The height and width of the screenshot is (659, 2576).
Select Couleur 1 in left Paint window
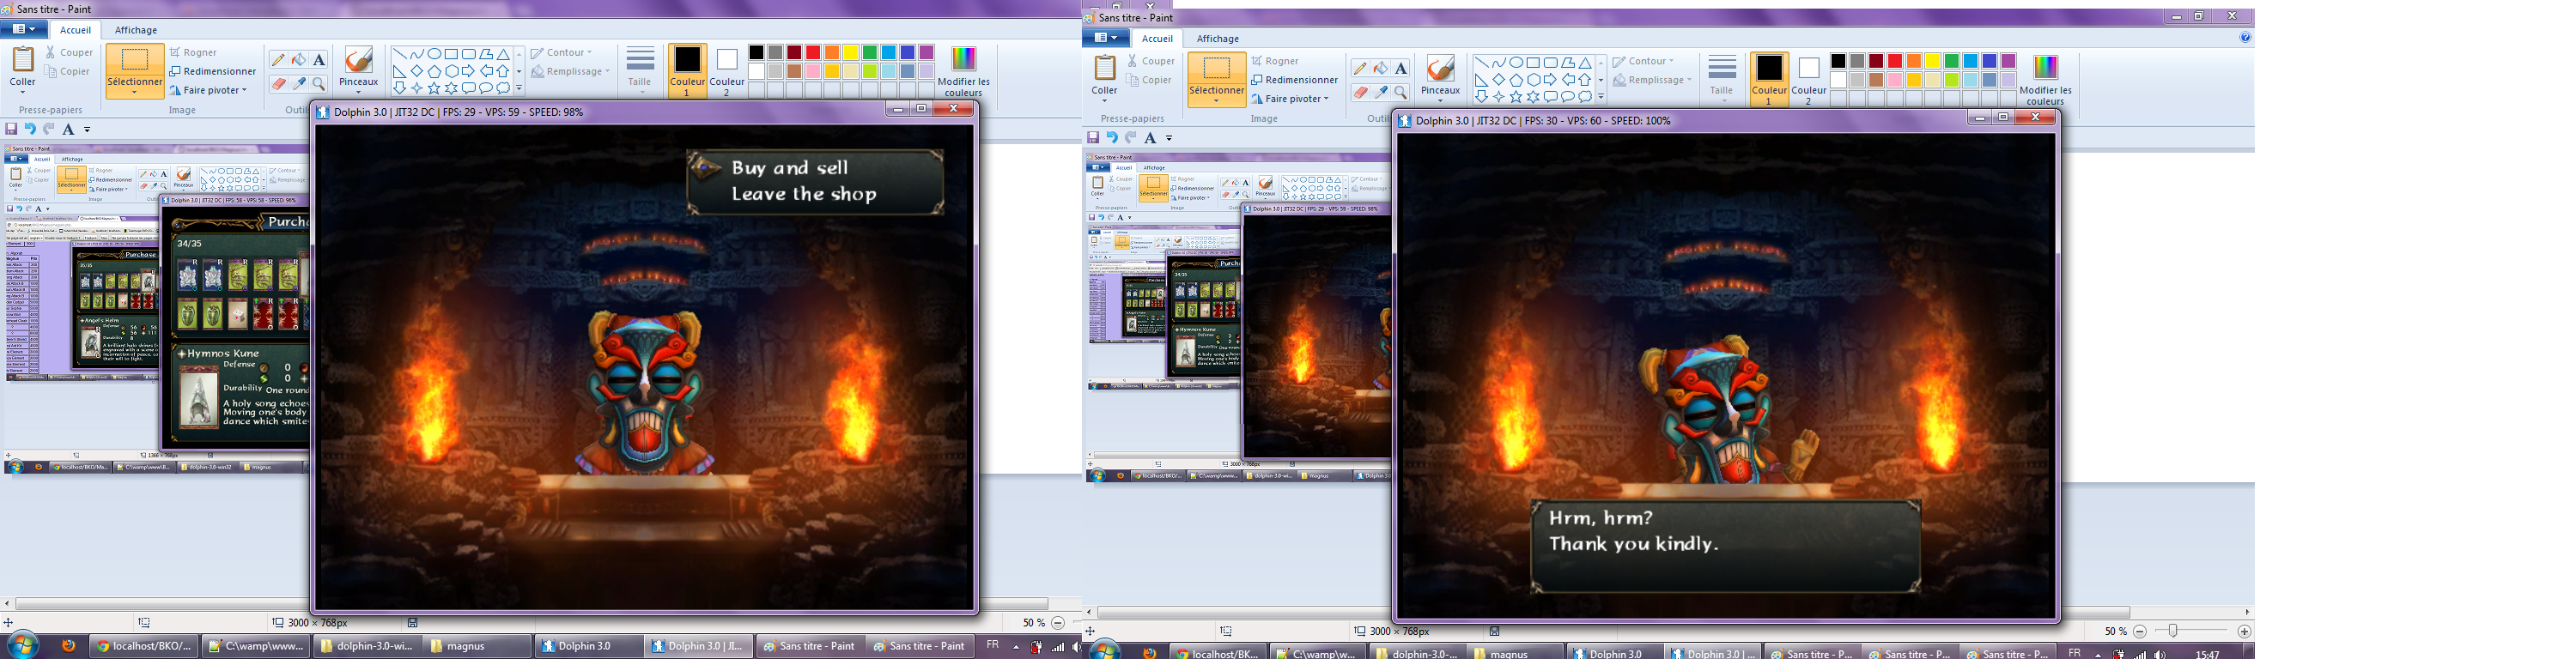(x=687, y=70)
